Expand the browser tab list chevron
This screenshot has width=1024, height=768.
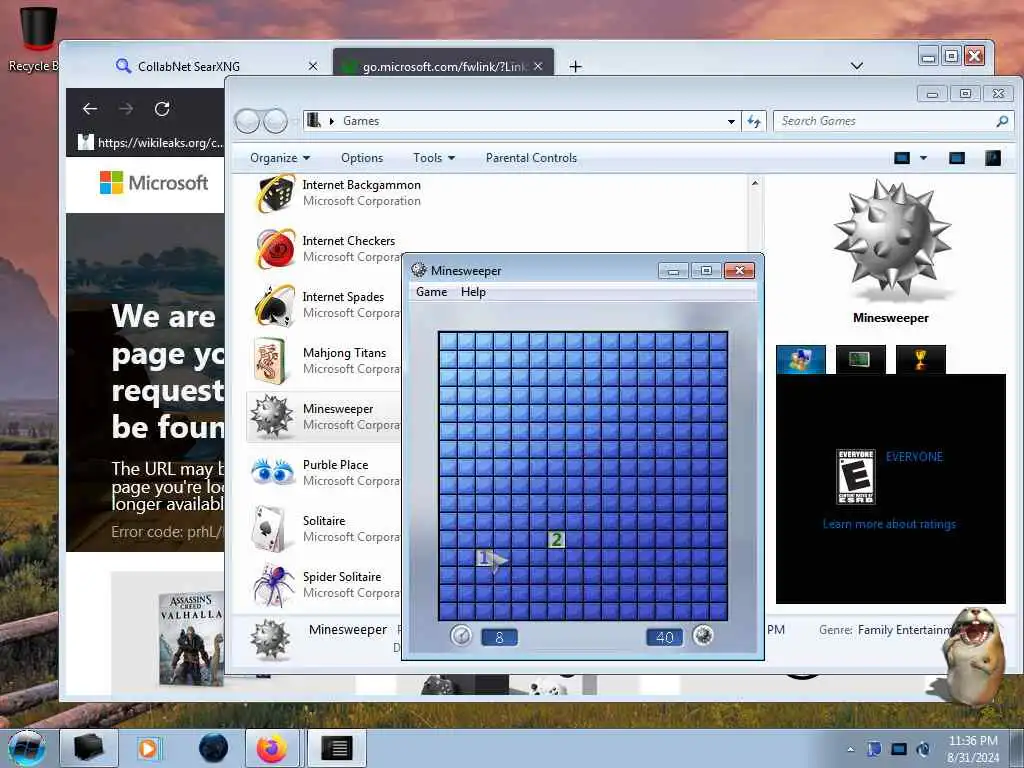857,66
